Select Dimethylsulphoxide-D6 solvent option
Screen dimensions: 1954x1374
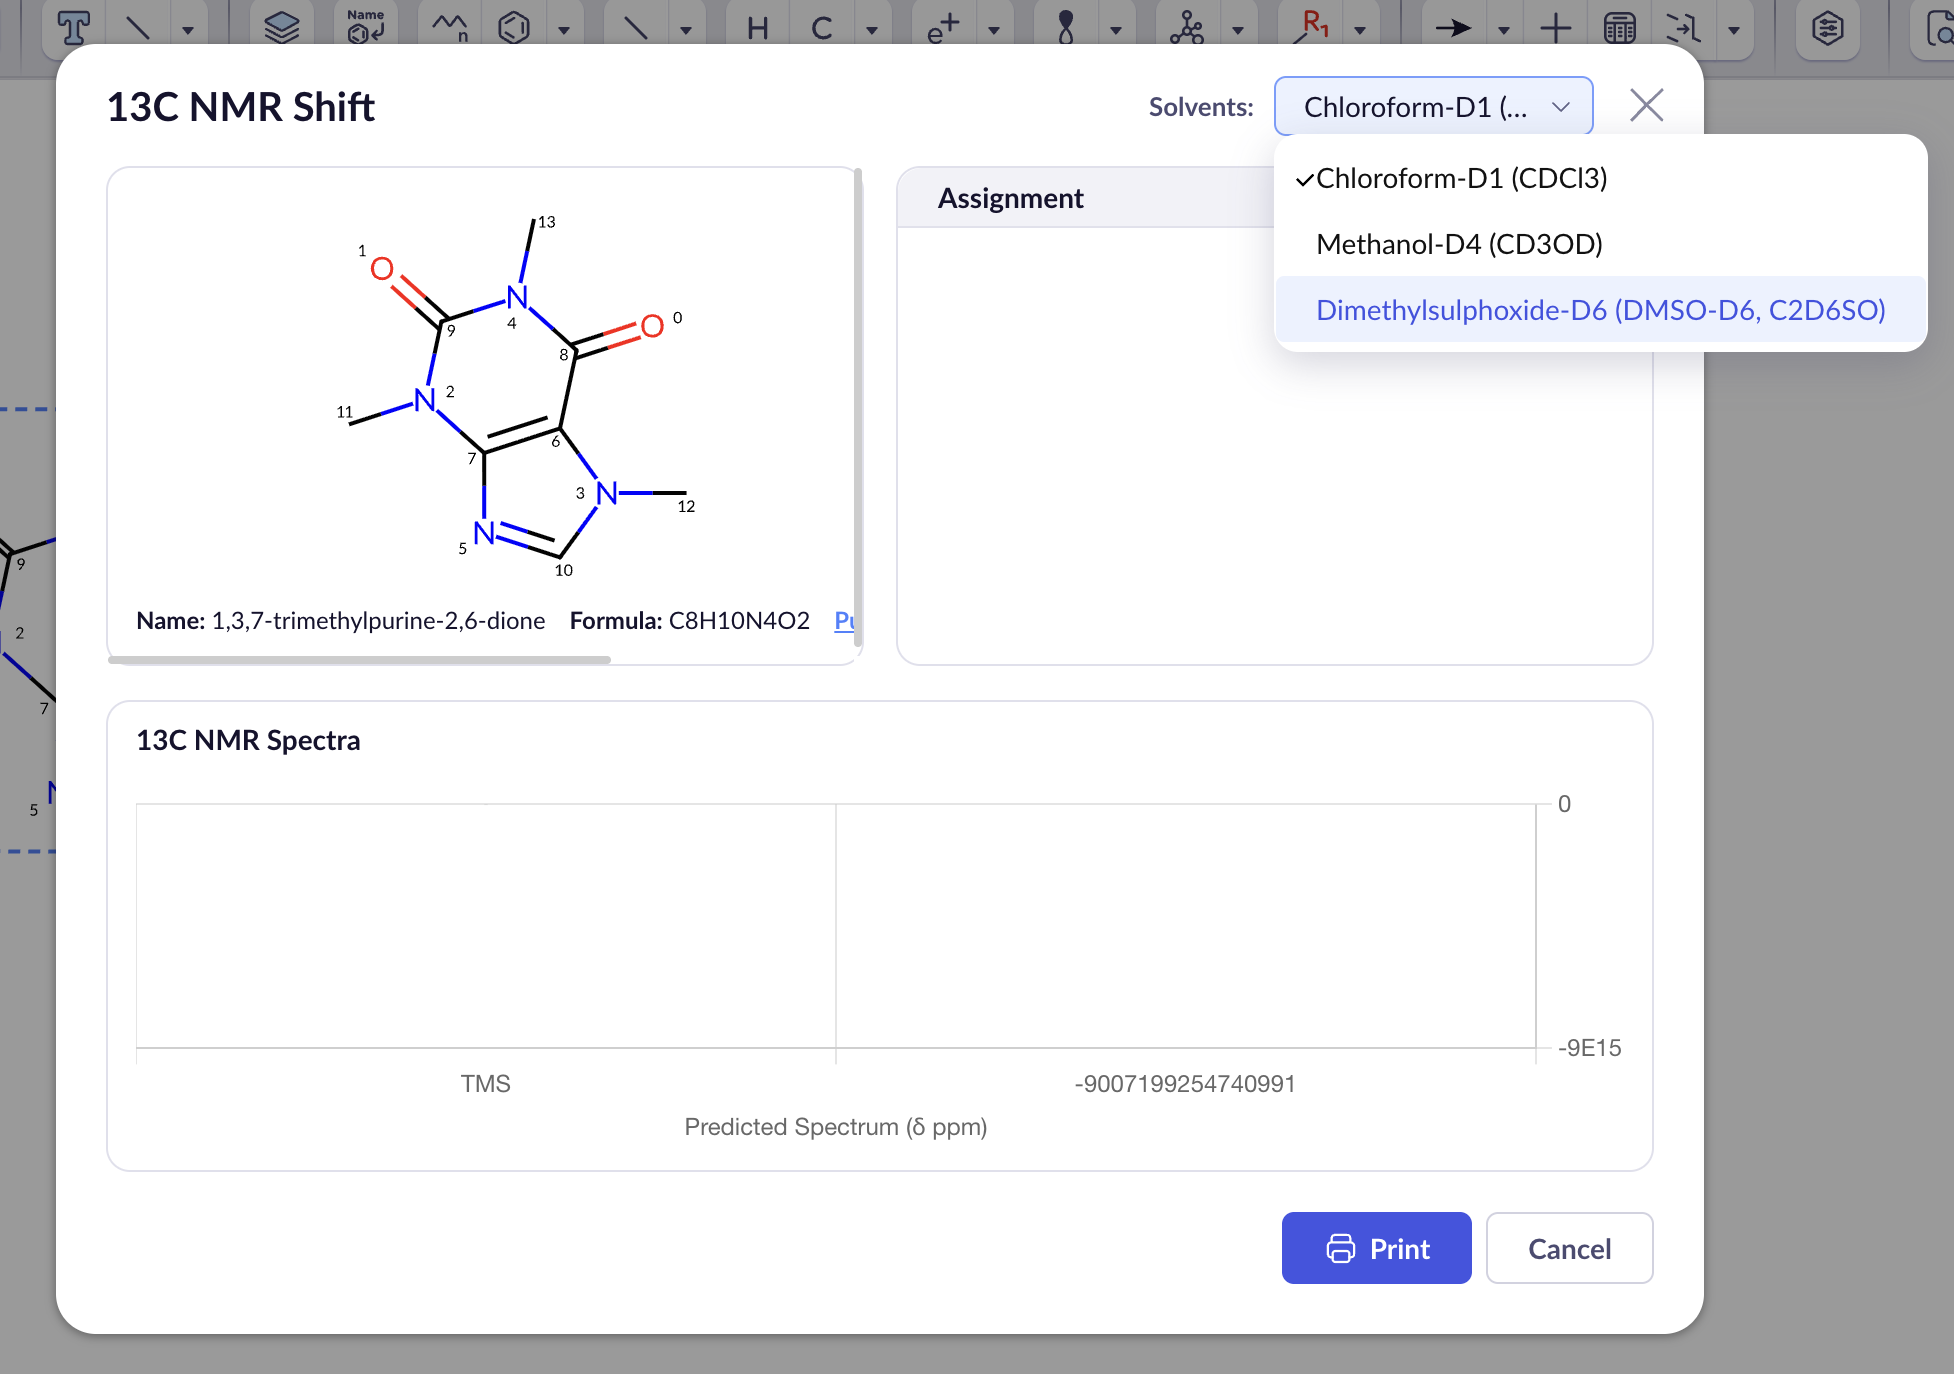(1600, 310)
